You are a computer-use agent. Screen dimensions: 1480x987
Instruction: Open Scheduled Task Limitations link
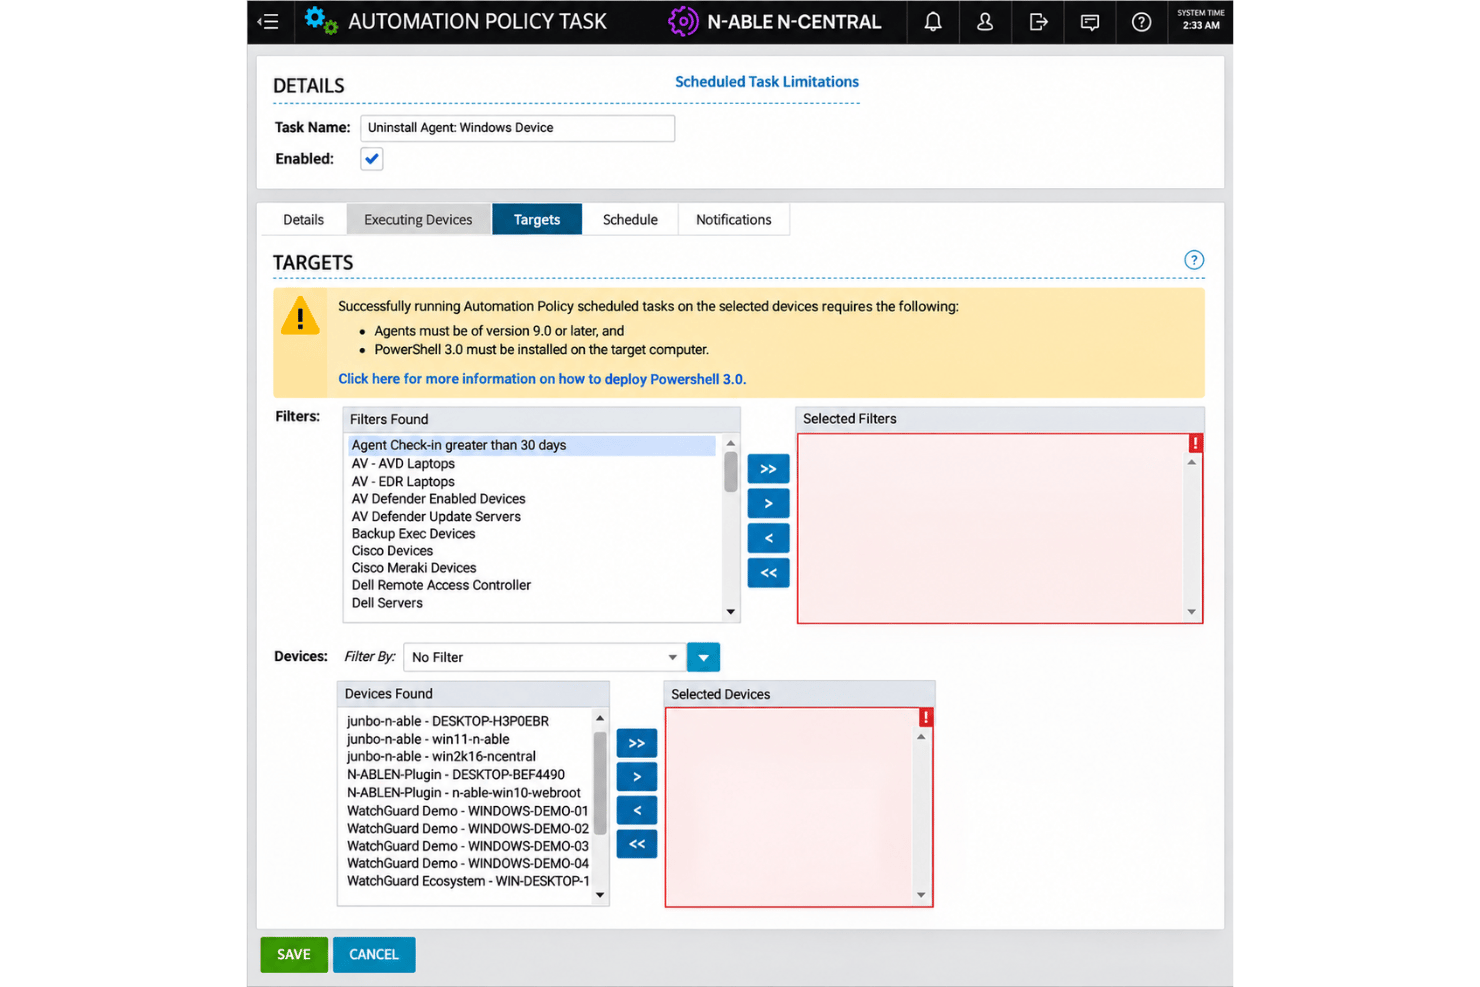coord(767,82)
